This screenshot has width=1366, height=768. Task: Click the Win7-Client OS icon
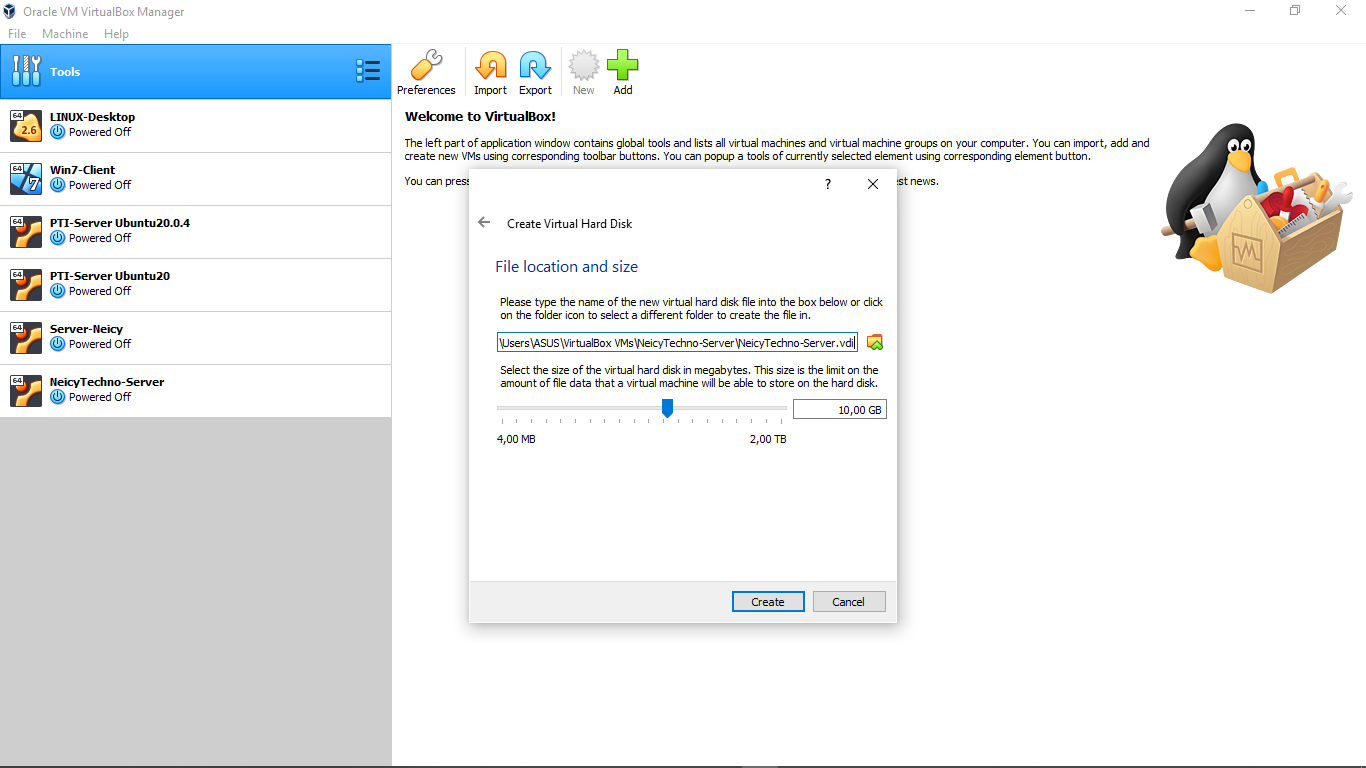tap(26, 179)
